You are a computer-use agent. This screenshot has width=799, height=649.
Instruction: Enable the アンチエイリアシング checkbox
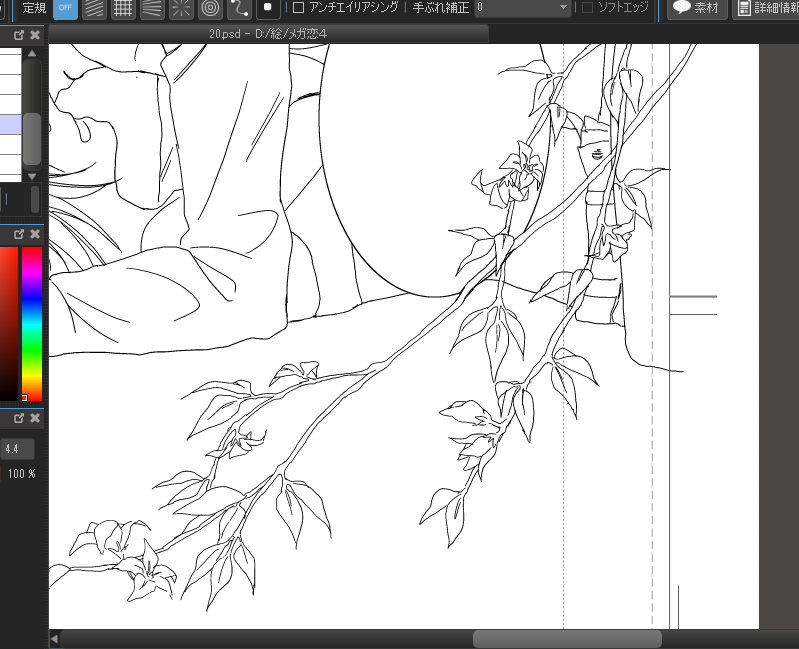tap(299, 7)
